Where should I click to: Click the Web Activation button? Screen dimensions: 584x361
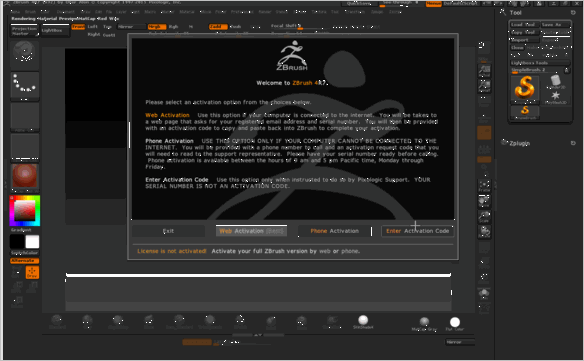point(251,231)
